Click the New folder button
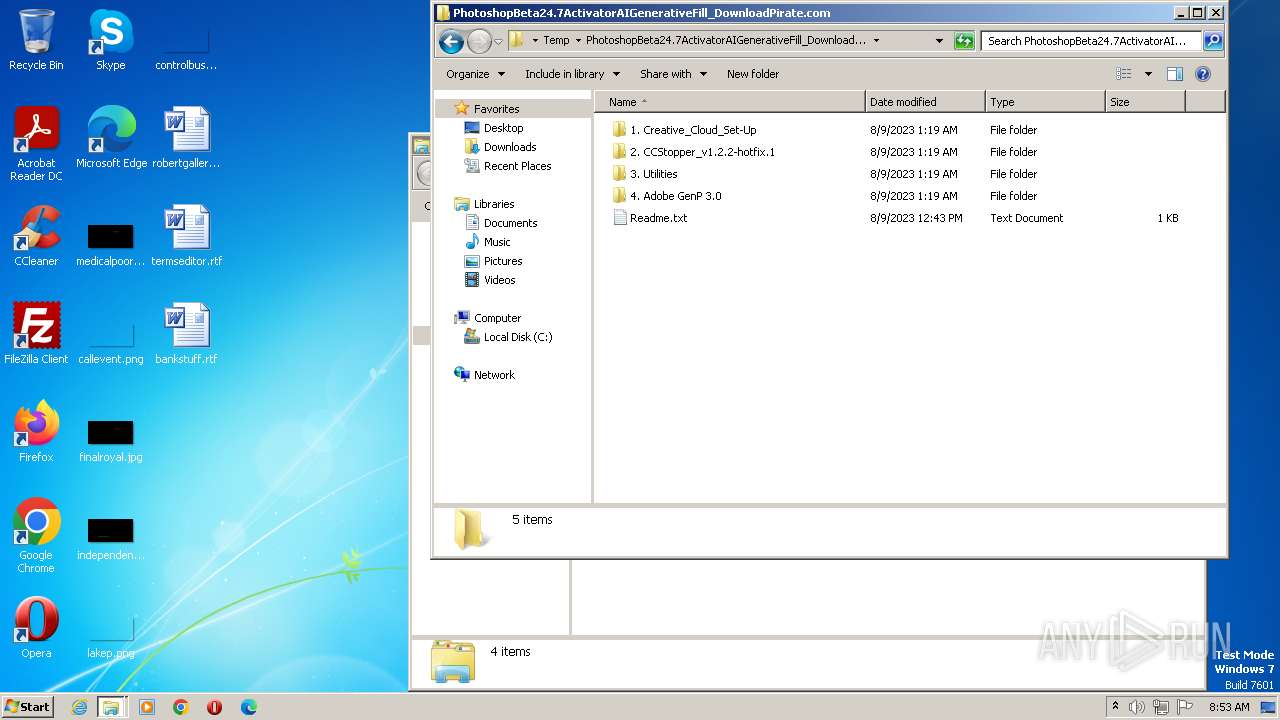 (753, 74)
